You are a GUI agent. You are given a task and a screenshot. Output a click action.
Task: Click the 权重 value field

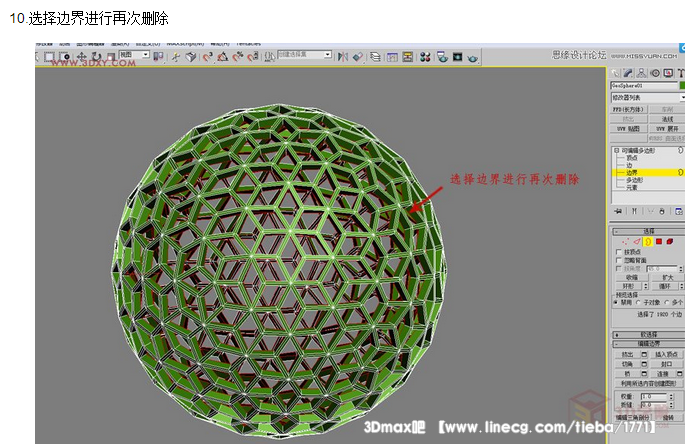point(654,396)
